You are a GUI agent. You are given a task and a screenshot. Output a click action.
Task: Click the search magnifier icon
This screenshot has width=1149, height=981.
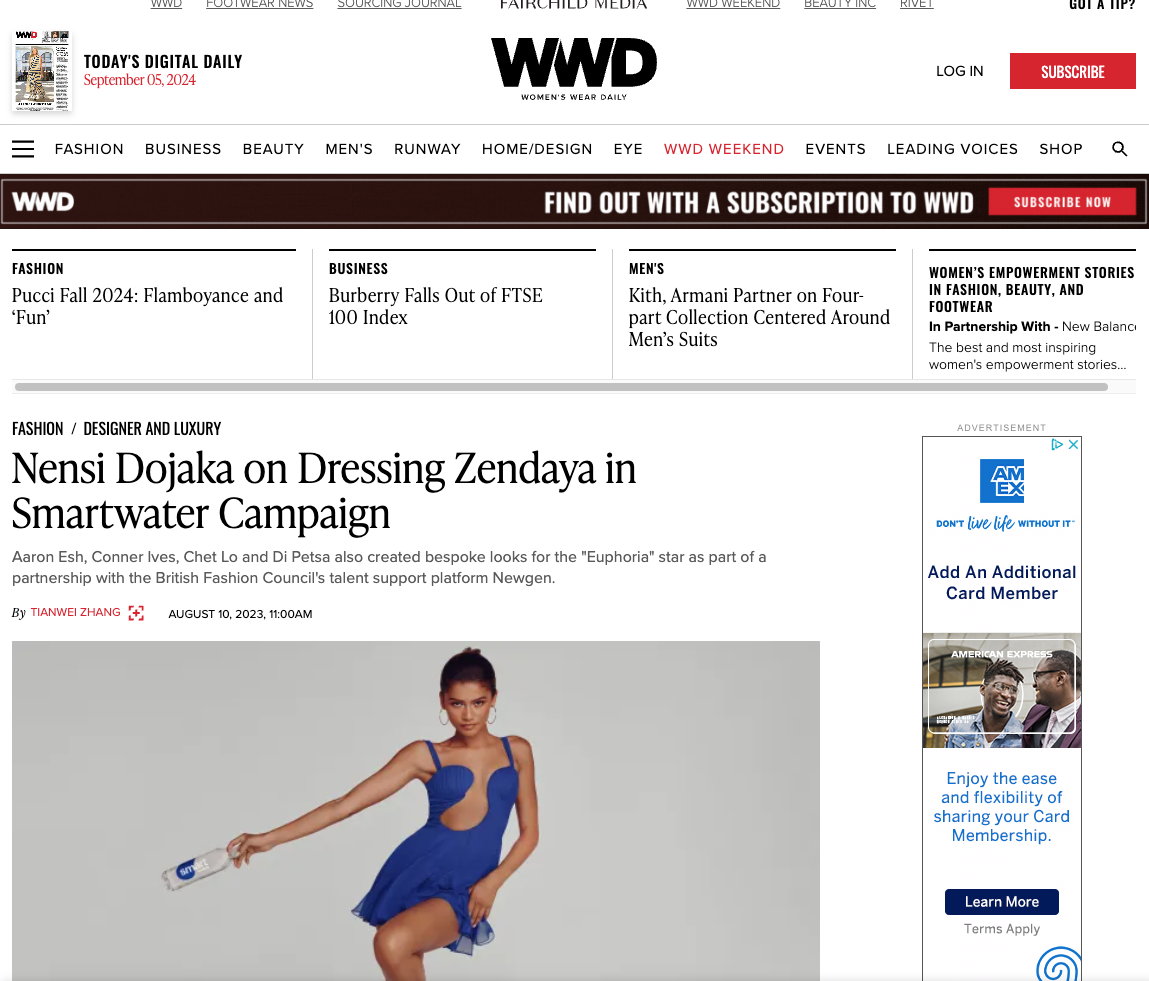1119,149
